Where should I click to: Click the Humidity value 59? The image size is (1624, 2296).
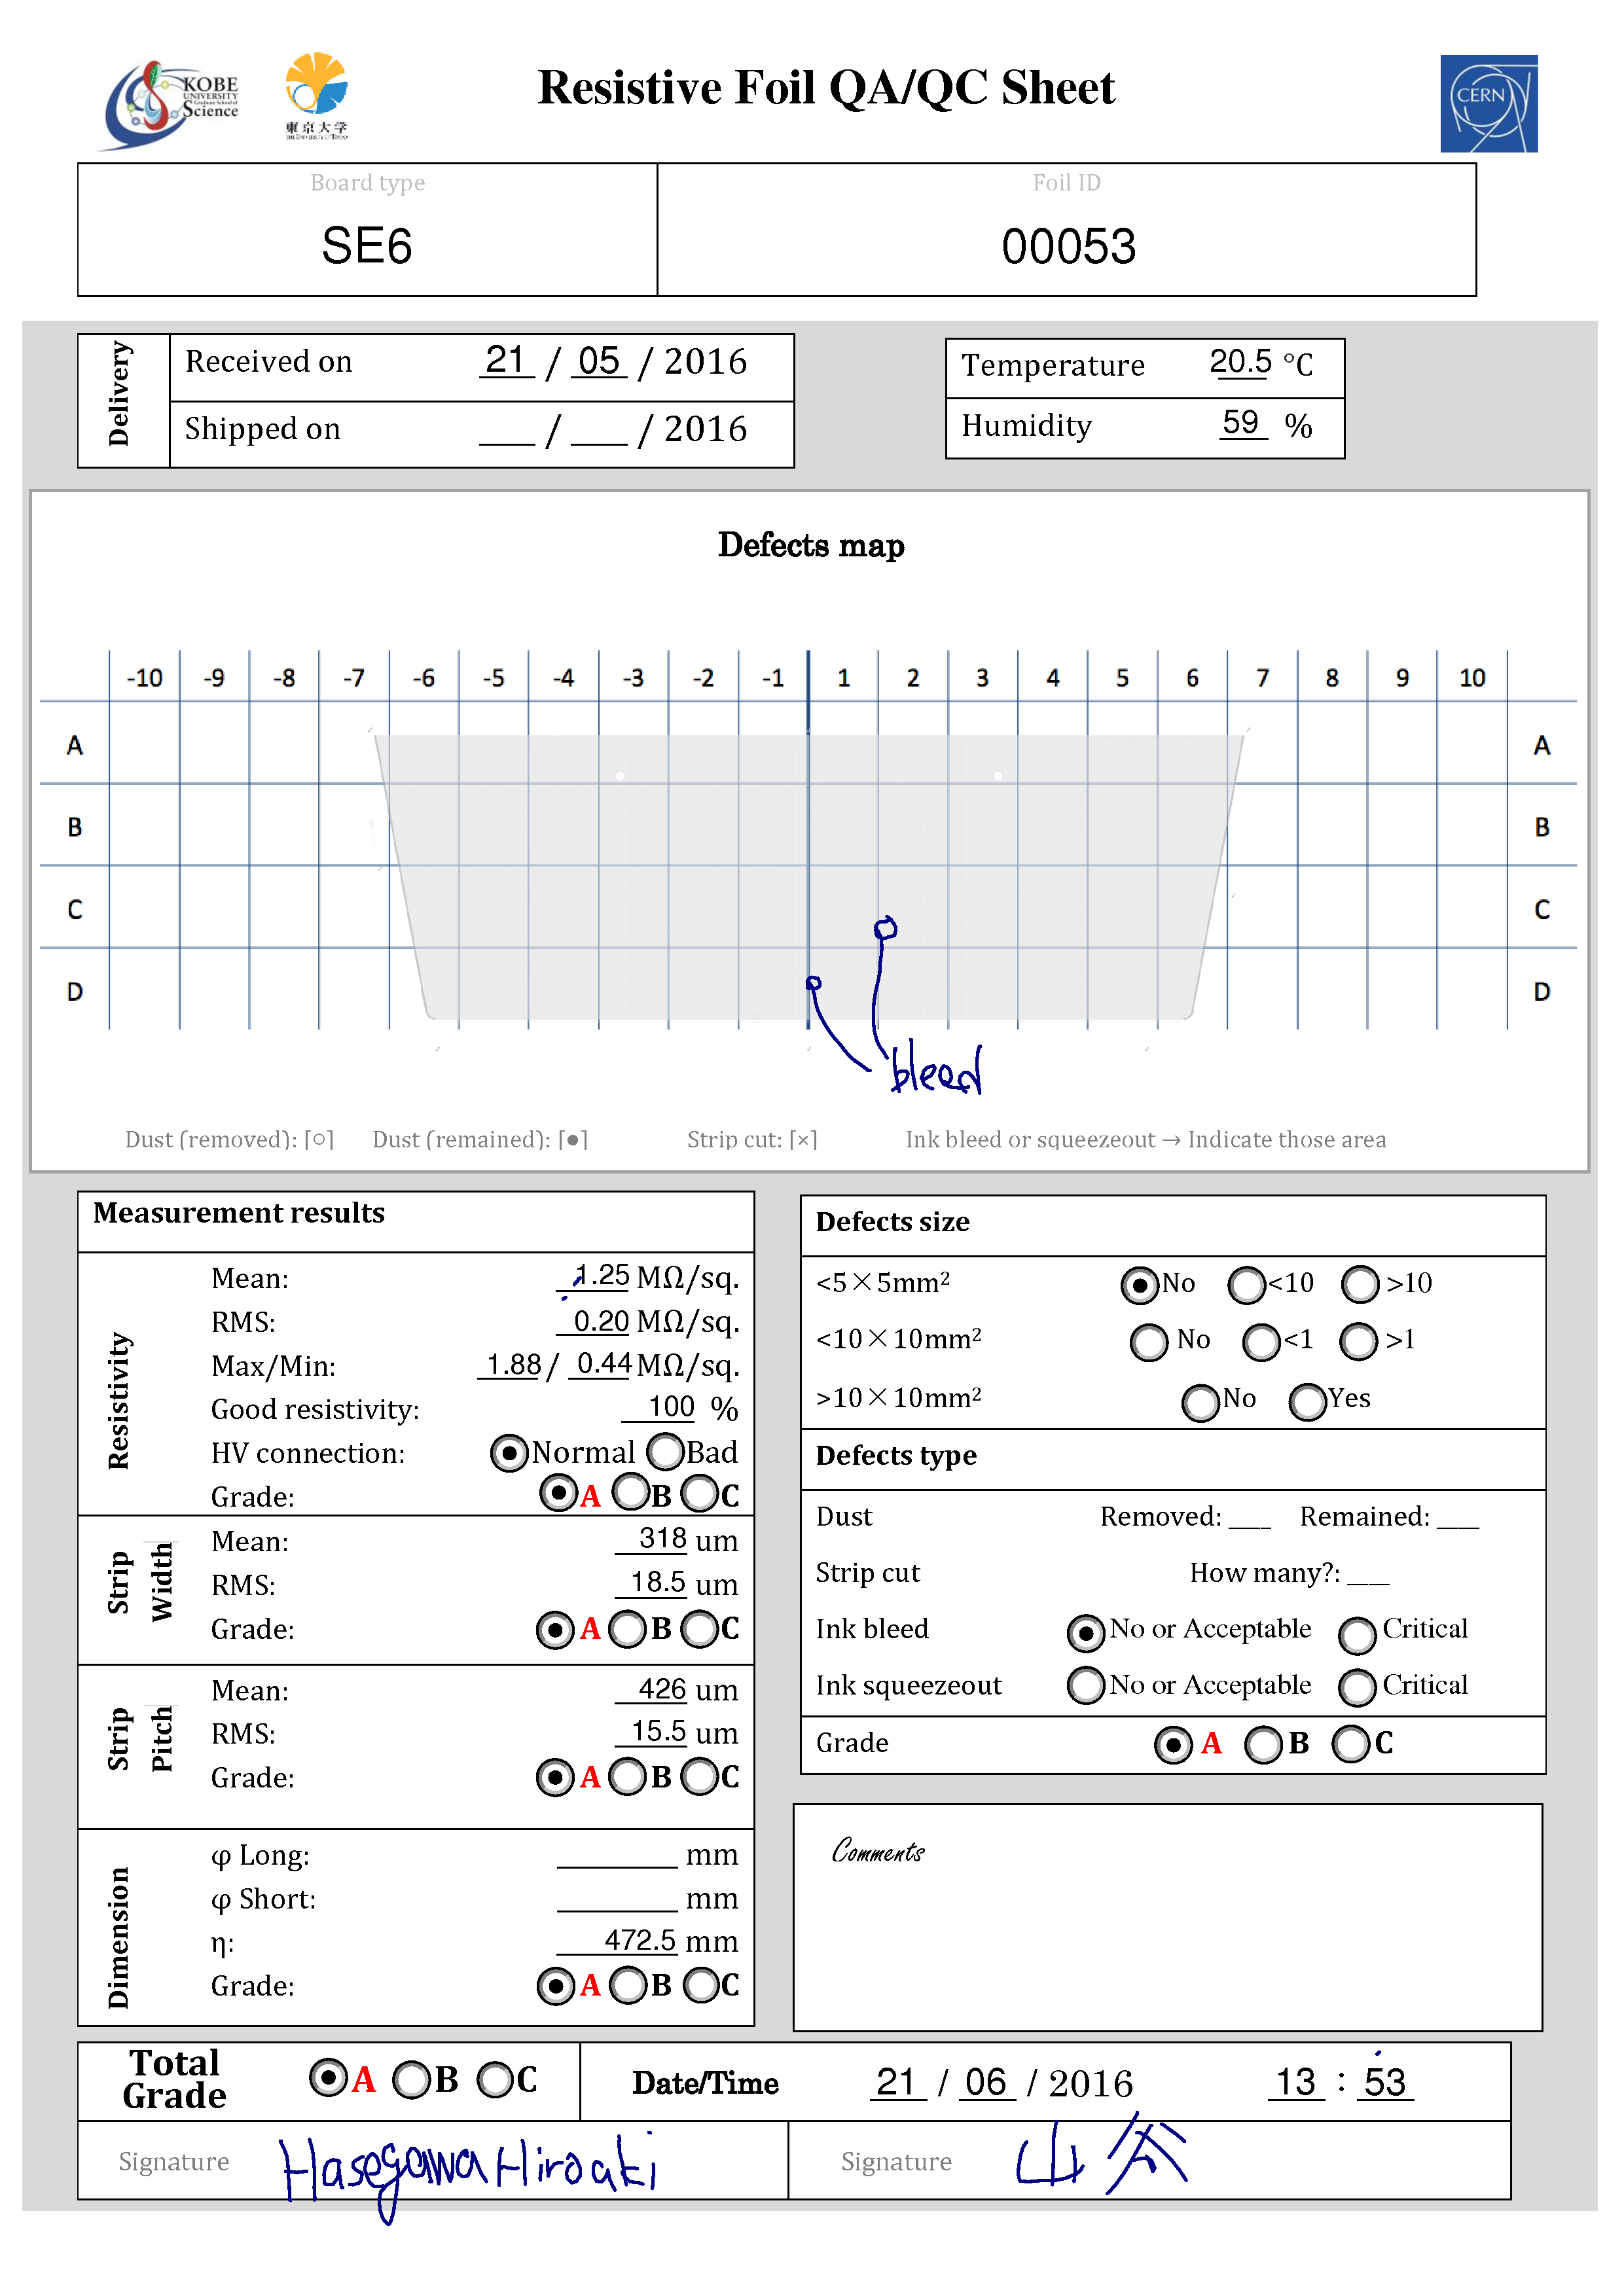coord(1241,422)
